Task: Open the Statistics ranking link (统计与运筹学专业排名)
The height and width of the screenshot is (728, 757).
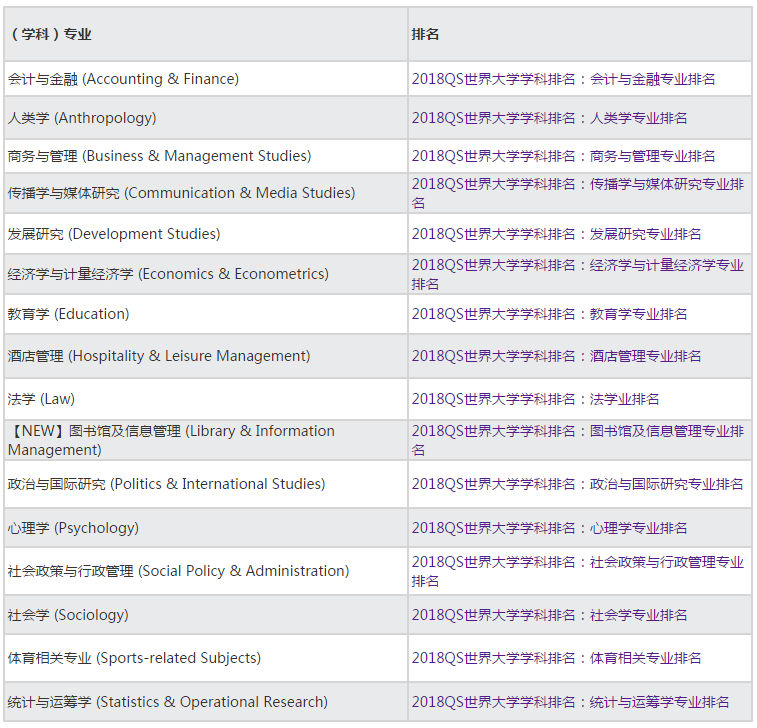Action: click(570, 702)
